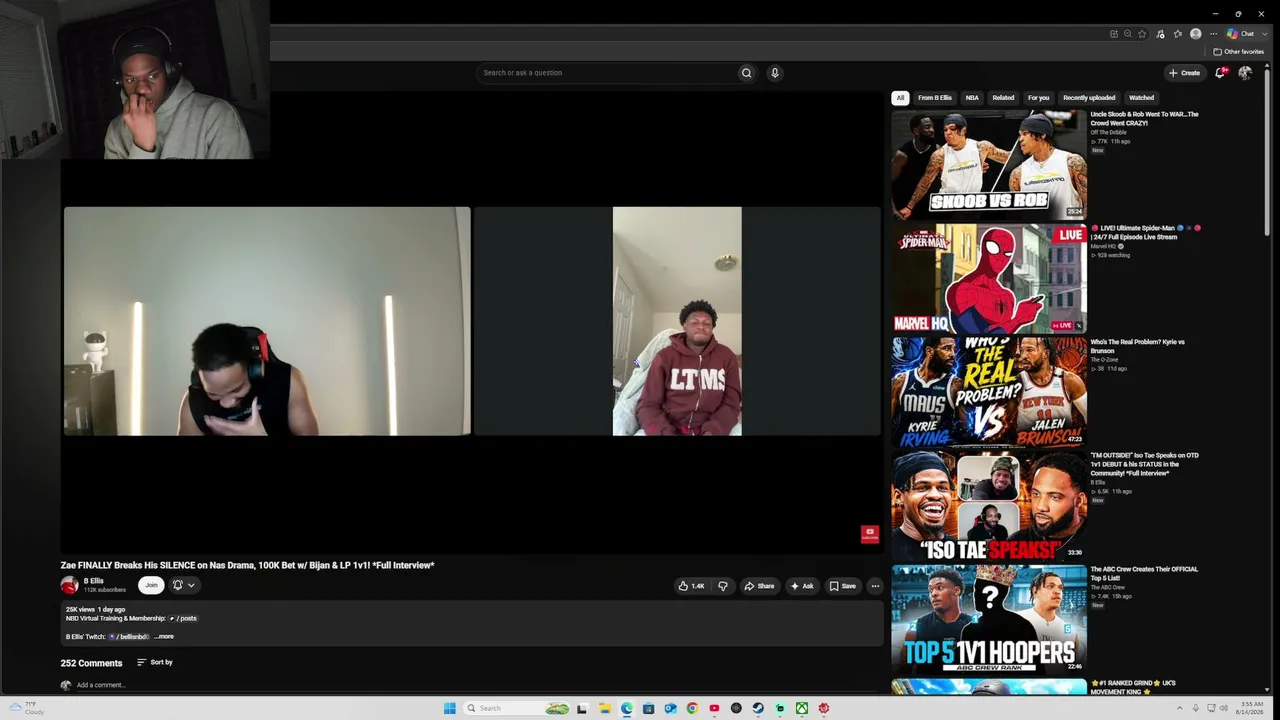Start voice search with the microphone icon
1280x720 pixels.
[774, 73]
